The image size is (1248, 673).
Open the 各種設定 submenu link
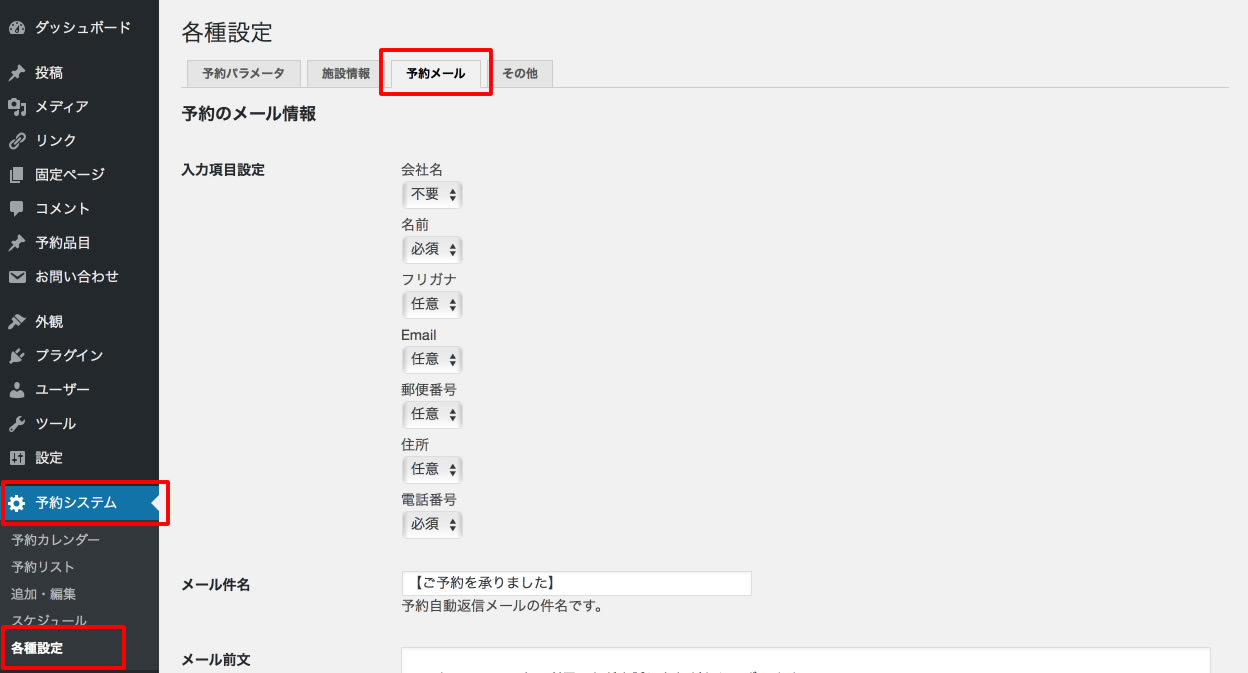click(37, 648)
